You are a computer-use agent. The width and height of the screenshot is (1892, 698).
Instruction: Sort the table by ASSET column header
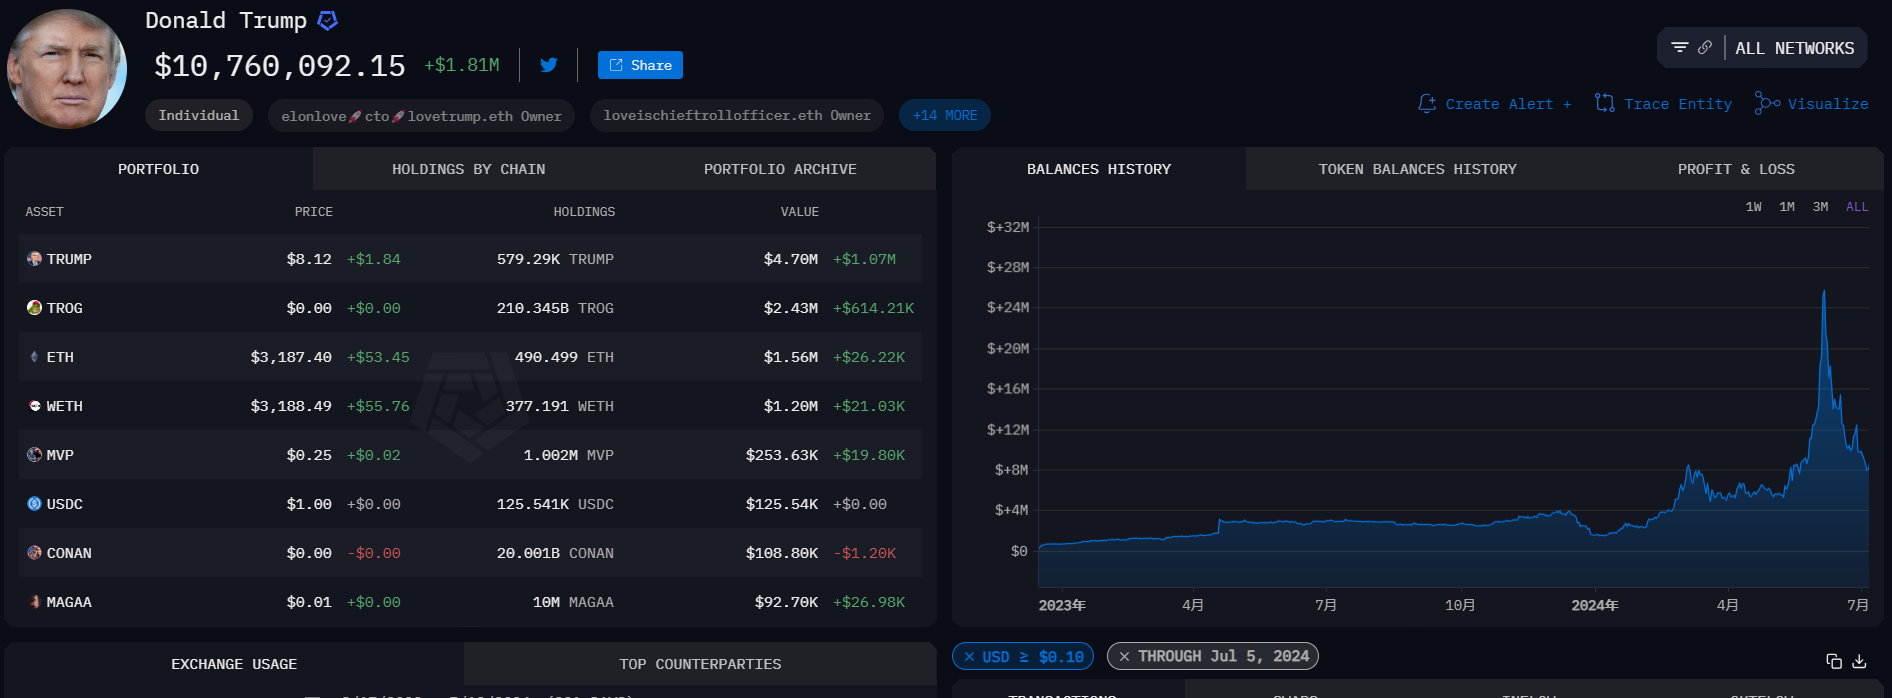click(x=44, y=212)
